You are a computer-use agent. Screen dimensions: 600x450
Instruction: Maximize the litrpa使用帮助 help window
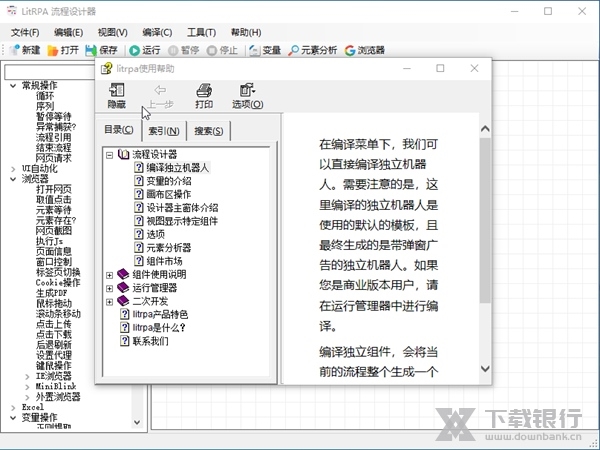coord(440,68)
